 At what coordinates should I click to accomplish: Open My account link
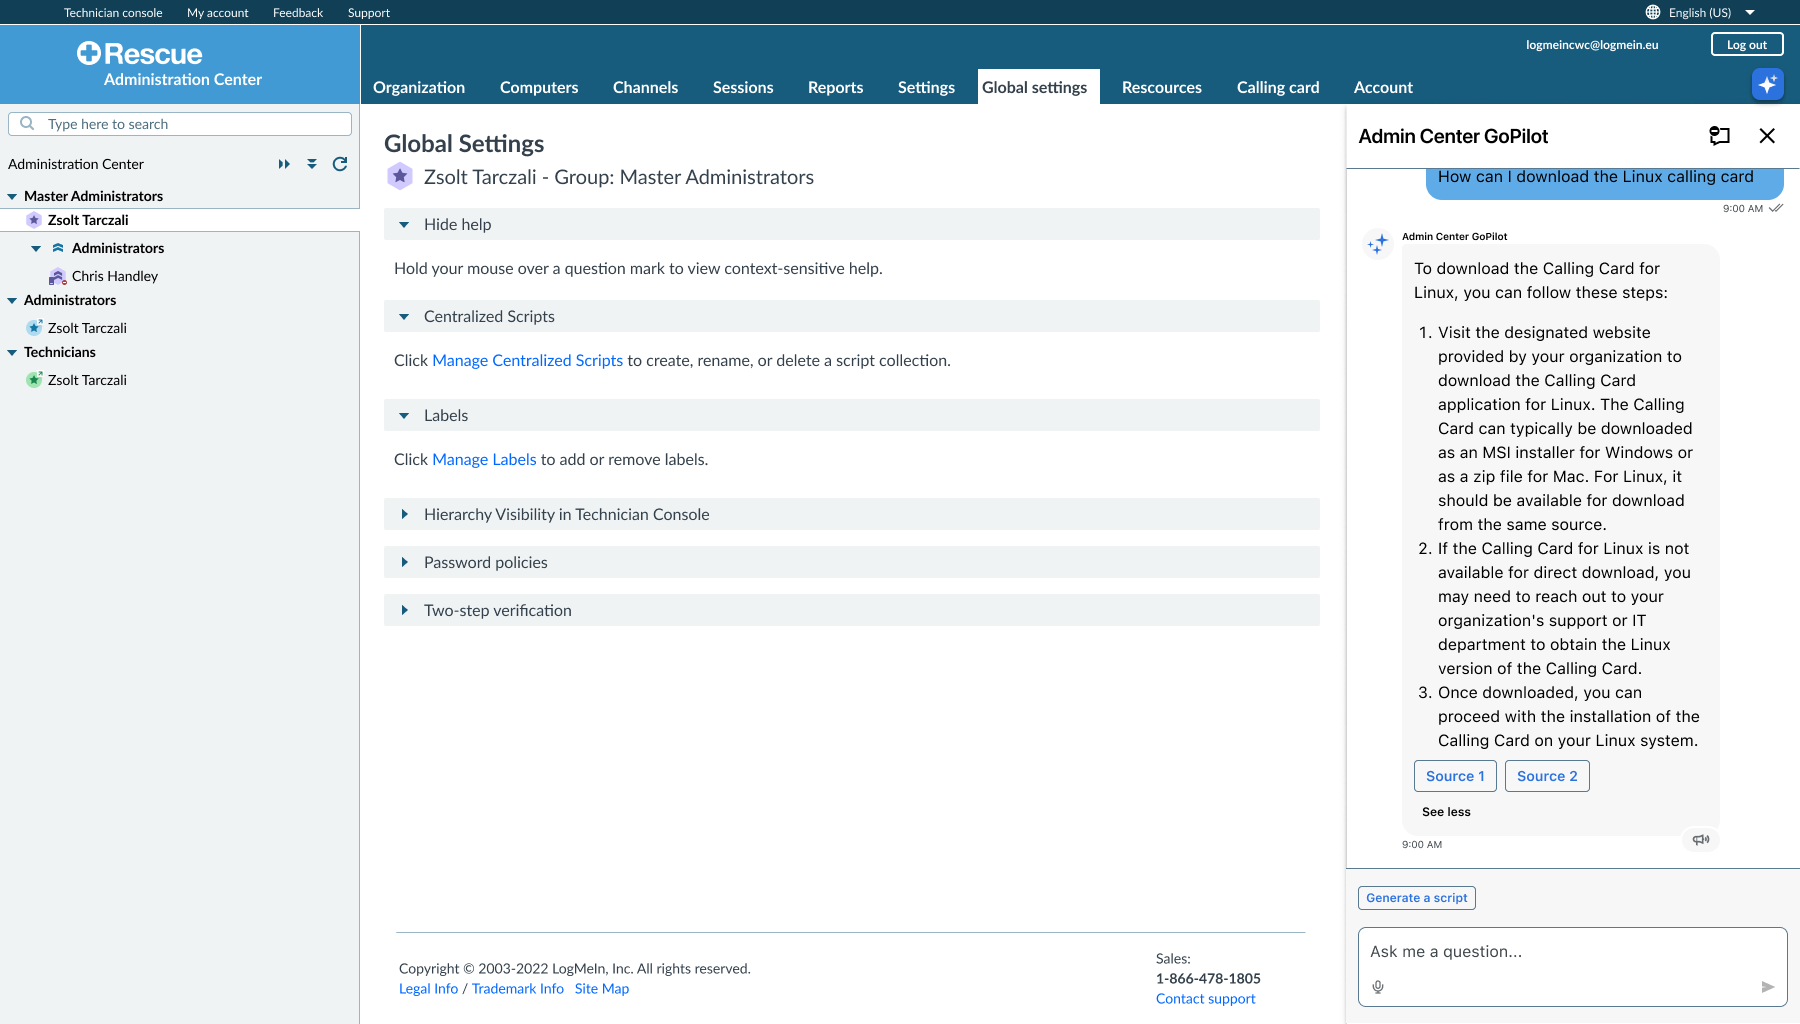pos(218,12)
